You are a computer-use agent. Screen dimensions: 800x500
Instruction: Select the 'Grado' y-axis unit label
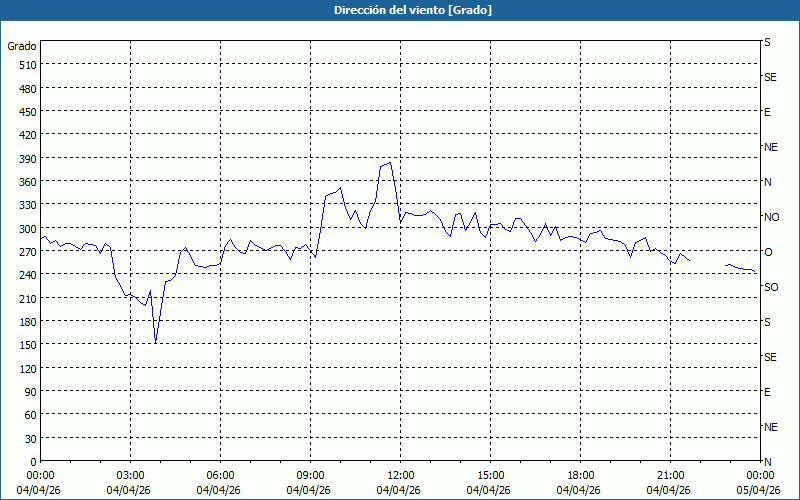(x=22, y=46)
